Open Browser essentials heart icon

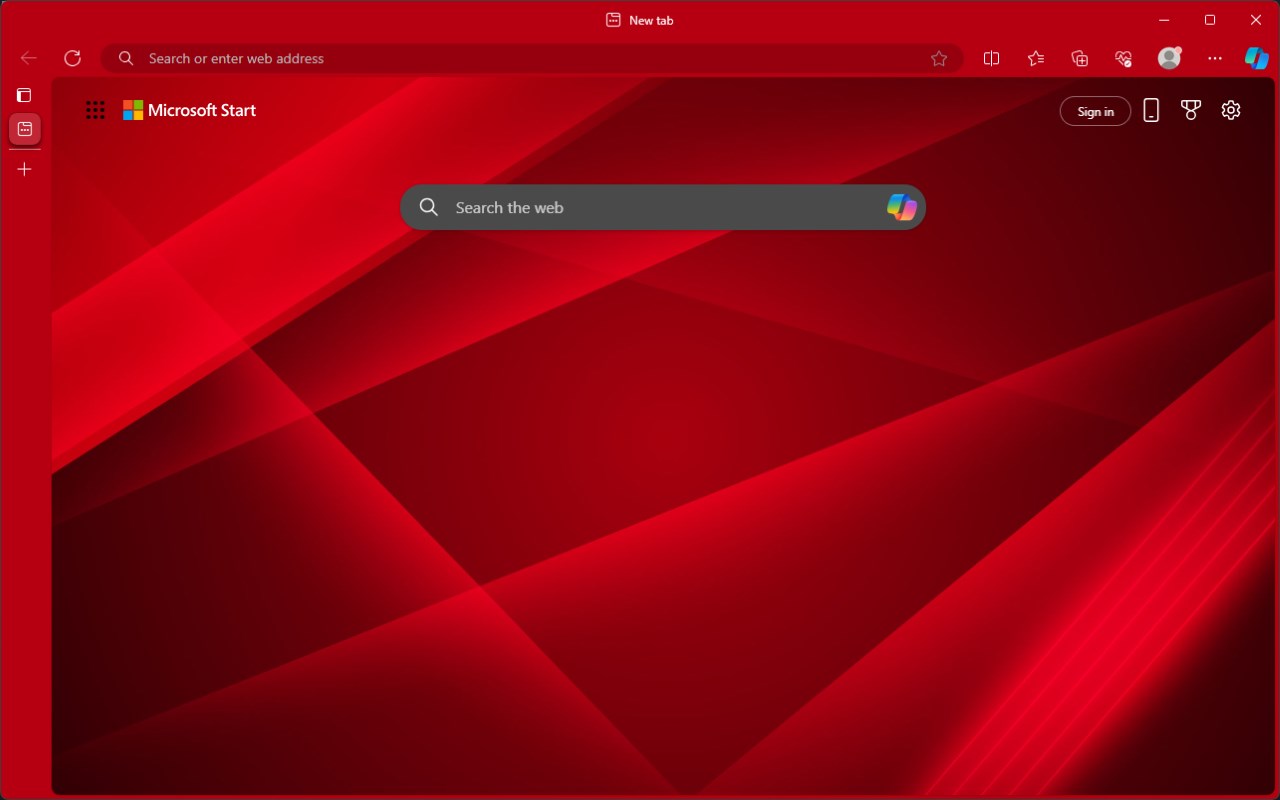(1123, 58)
